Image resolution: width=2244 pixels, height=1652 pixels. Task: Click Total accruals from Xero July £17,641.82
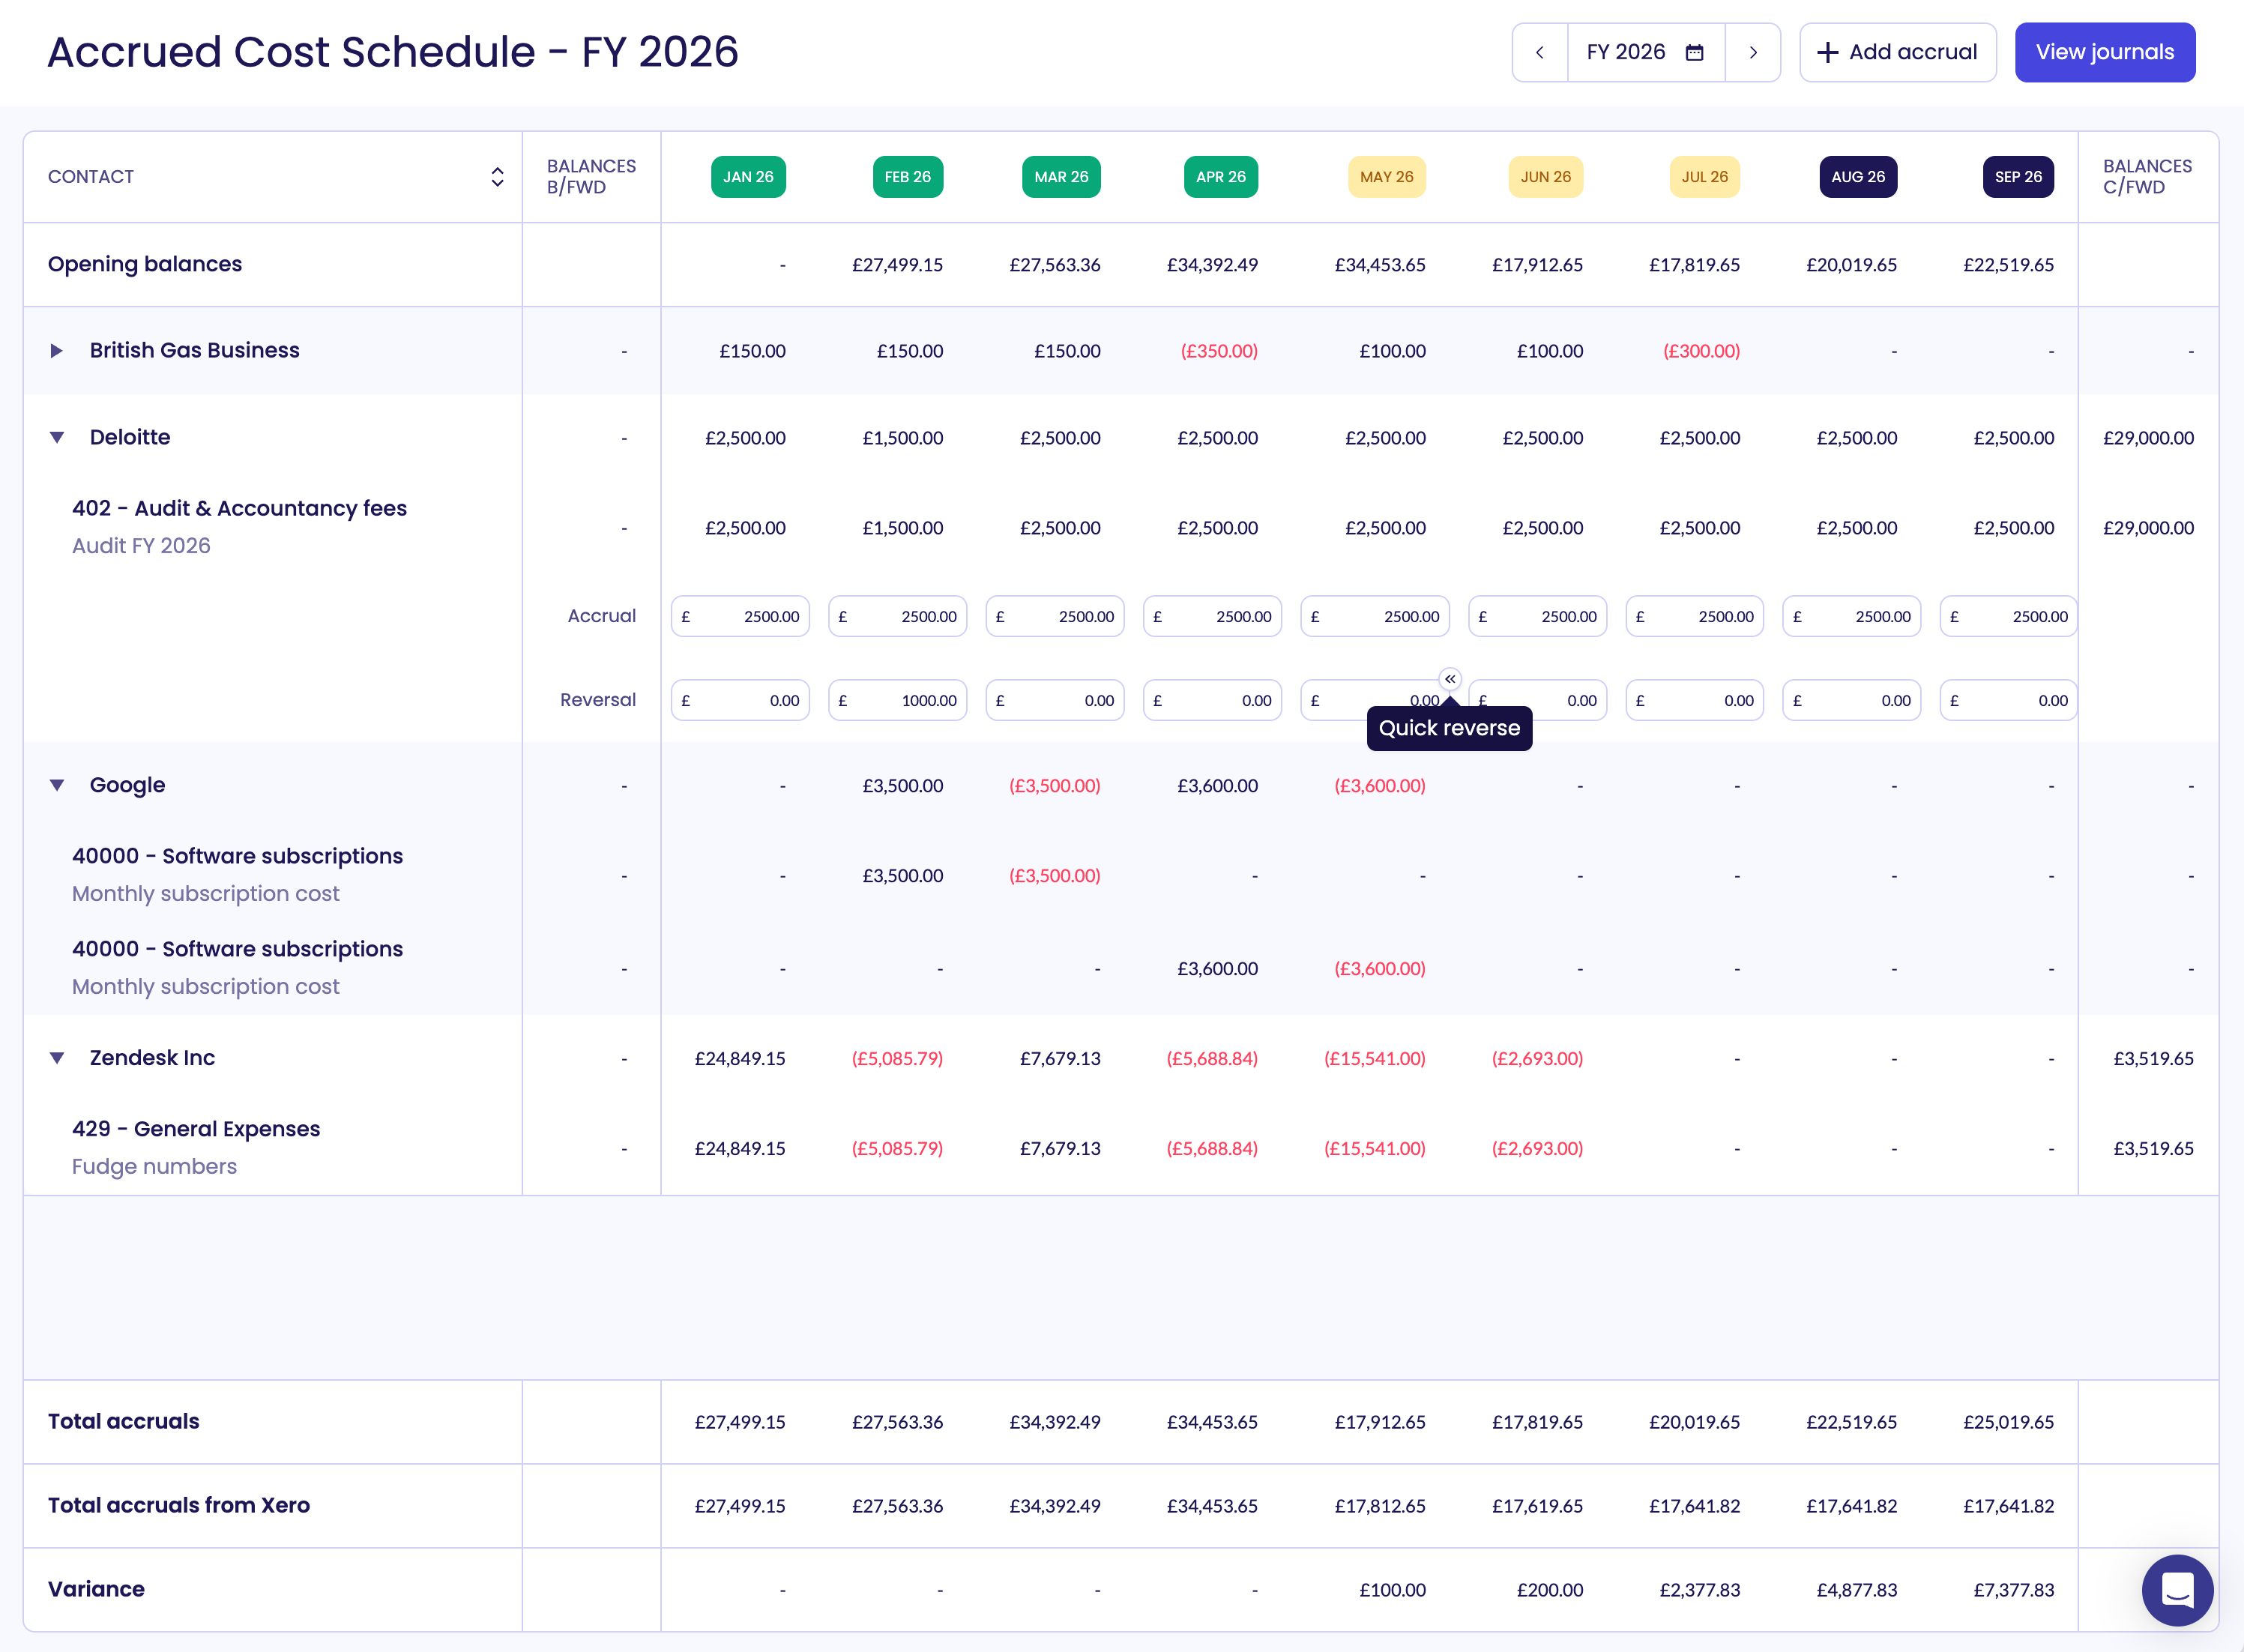click(1694, 1506)
